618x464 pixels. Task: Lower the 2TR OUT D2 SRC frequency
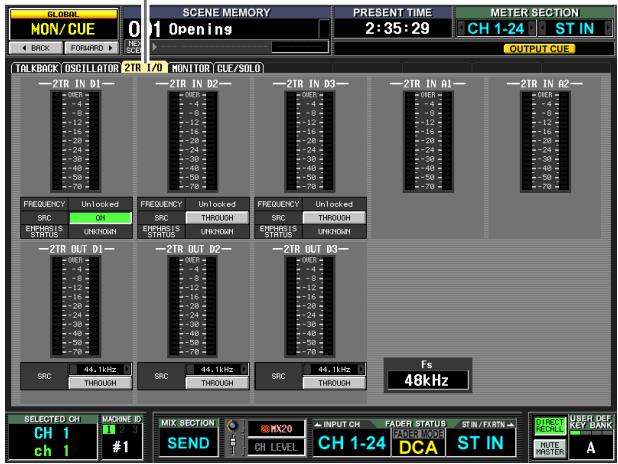point(190,369)
